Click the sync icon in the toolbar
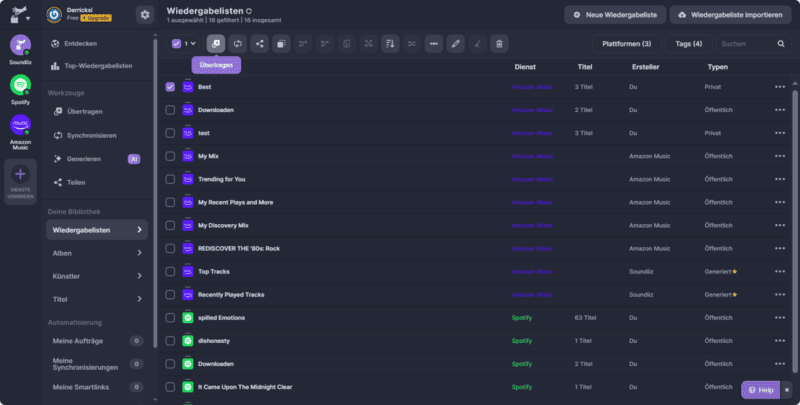 [237, 43]
